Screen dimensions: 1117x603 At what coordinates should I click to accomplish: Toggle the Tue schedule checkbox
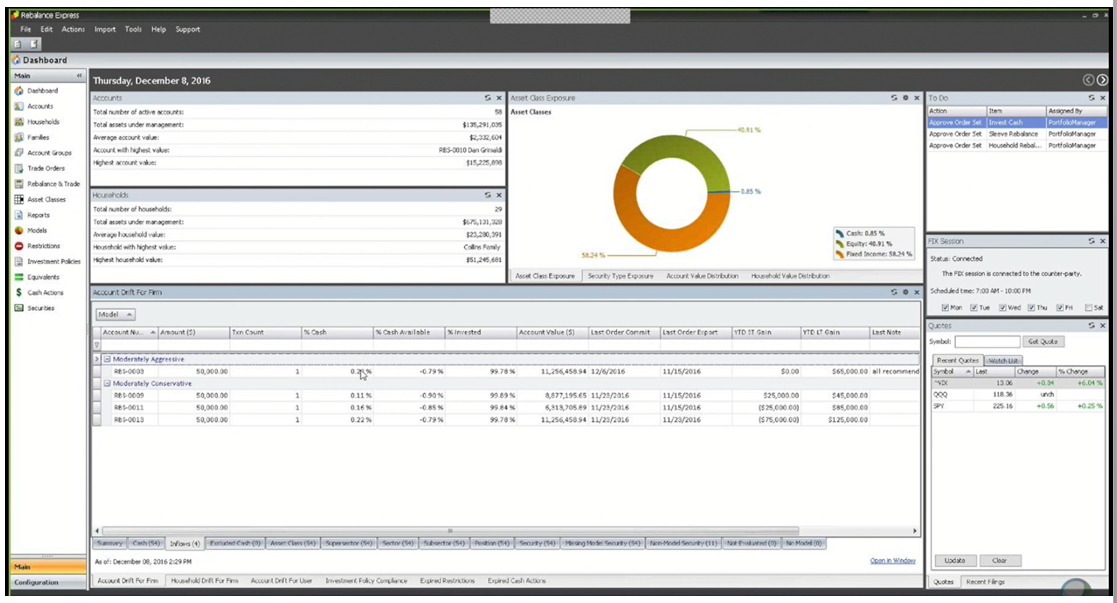[x=973, y=308]
